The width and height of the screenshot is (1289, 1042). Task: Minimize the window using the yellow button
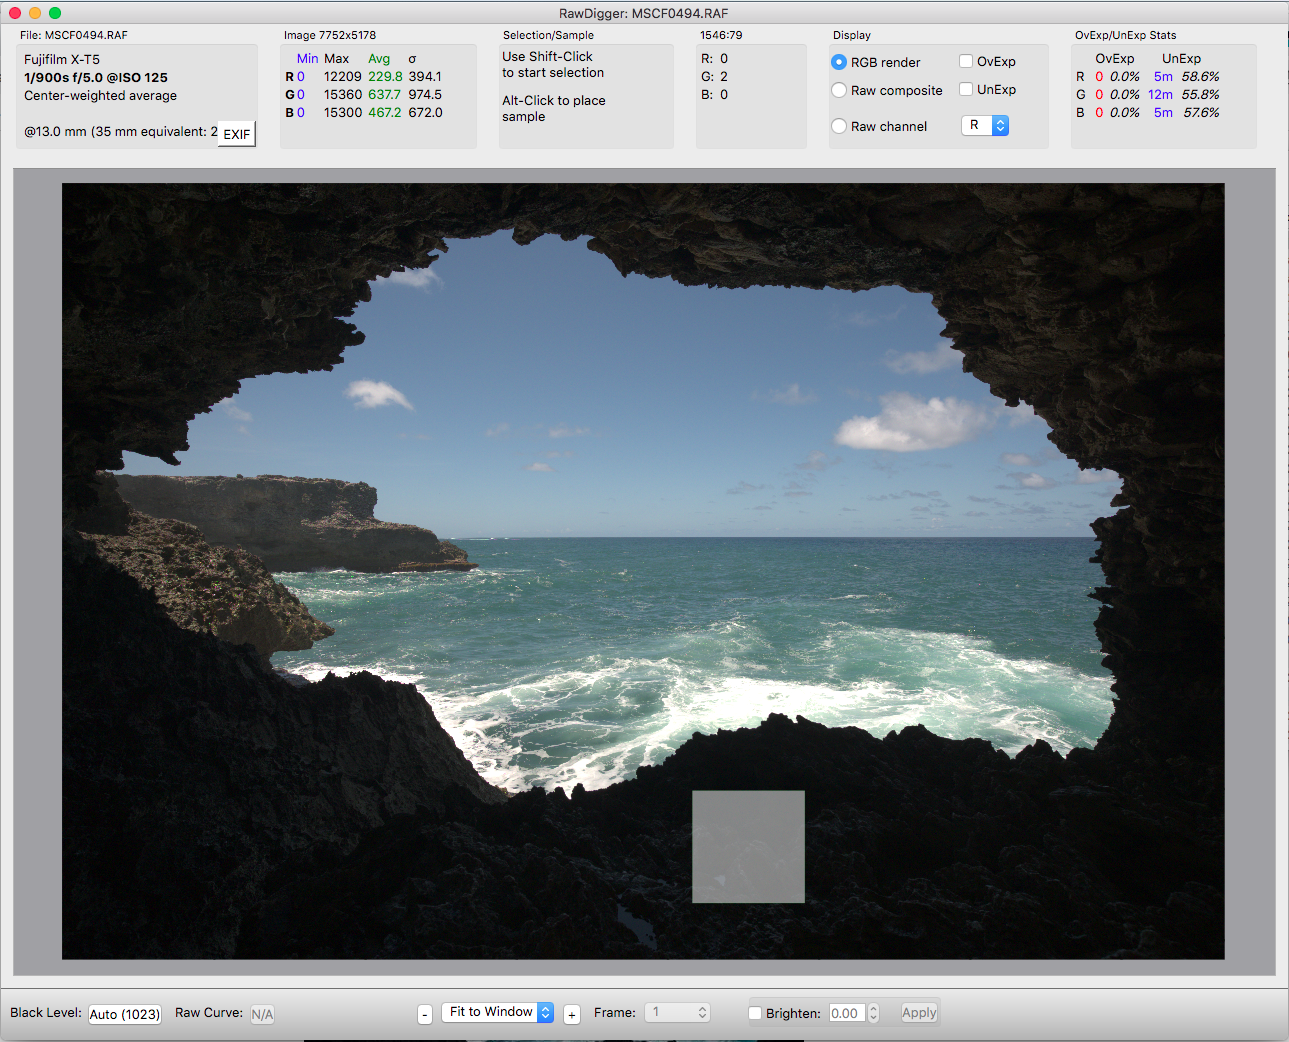tap(35, 13)
